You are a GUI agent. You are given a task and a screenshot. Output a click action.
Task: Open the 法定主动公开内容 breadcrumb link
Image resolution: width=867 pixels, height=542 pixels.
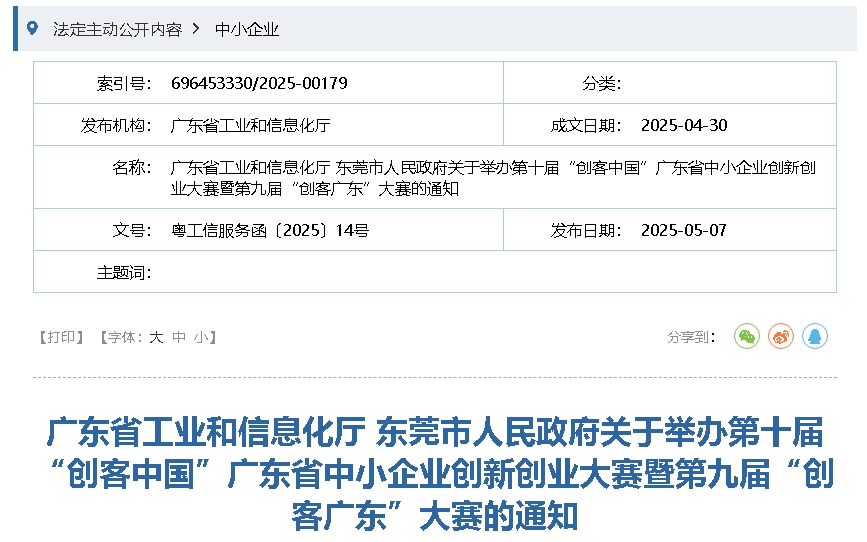coord(117,29)
